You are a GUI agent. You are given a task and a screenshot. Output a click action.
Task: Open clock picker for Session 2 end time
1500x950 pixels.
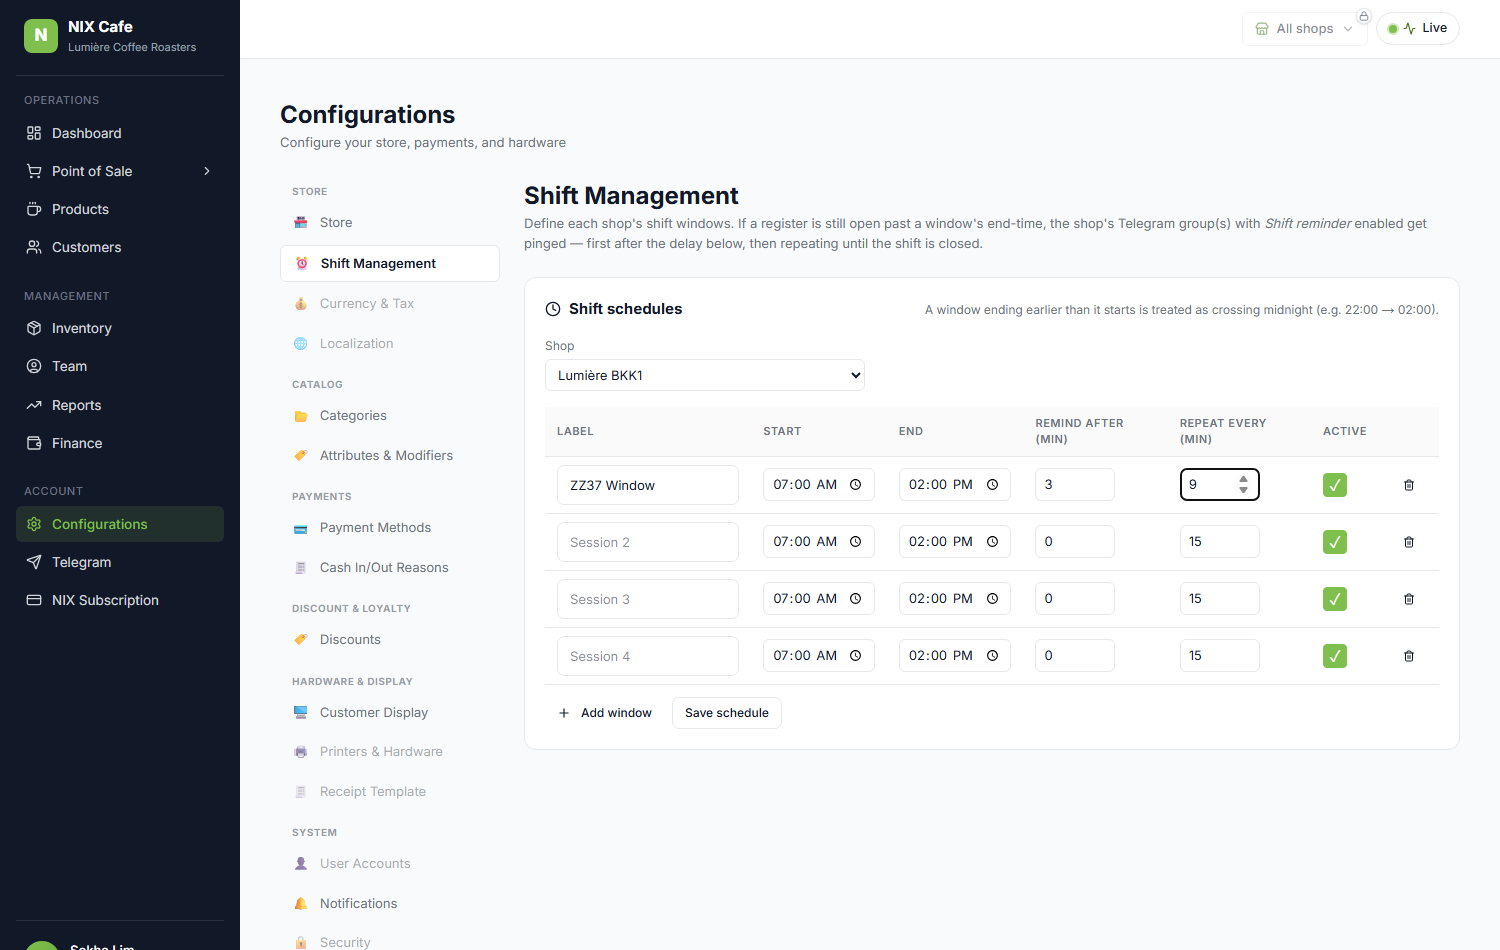point(993,542)
